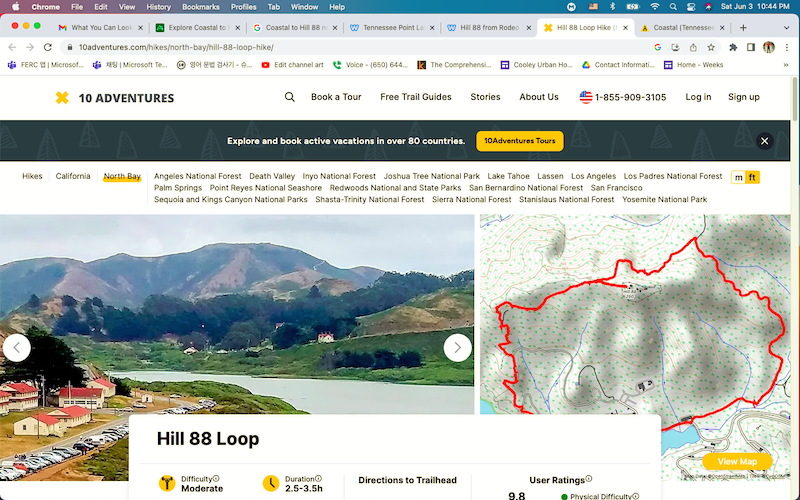The height and width of the screenshot is (500, 800).
Task: Show next photo with right arrow
Action: (x=457, y=348)
